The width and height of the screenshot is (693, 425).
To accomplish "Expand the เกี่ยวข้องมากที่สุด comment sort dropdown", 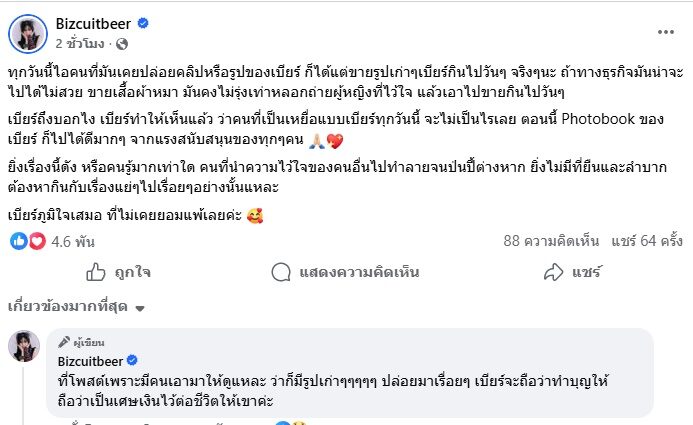I will click(x=76, y=306).
